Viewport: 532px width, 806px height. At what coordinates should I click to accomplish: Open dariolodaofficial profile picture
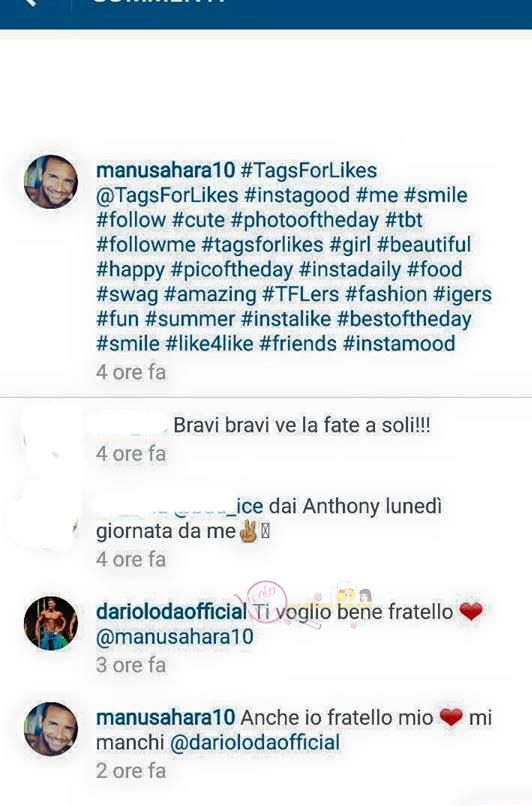[x=51, y=623]
